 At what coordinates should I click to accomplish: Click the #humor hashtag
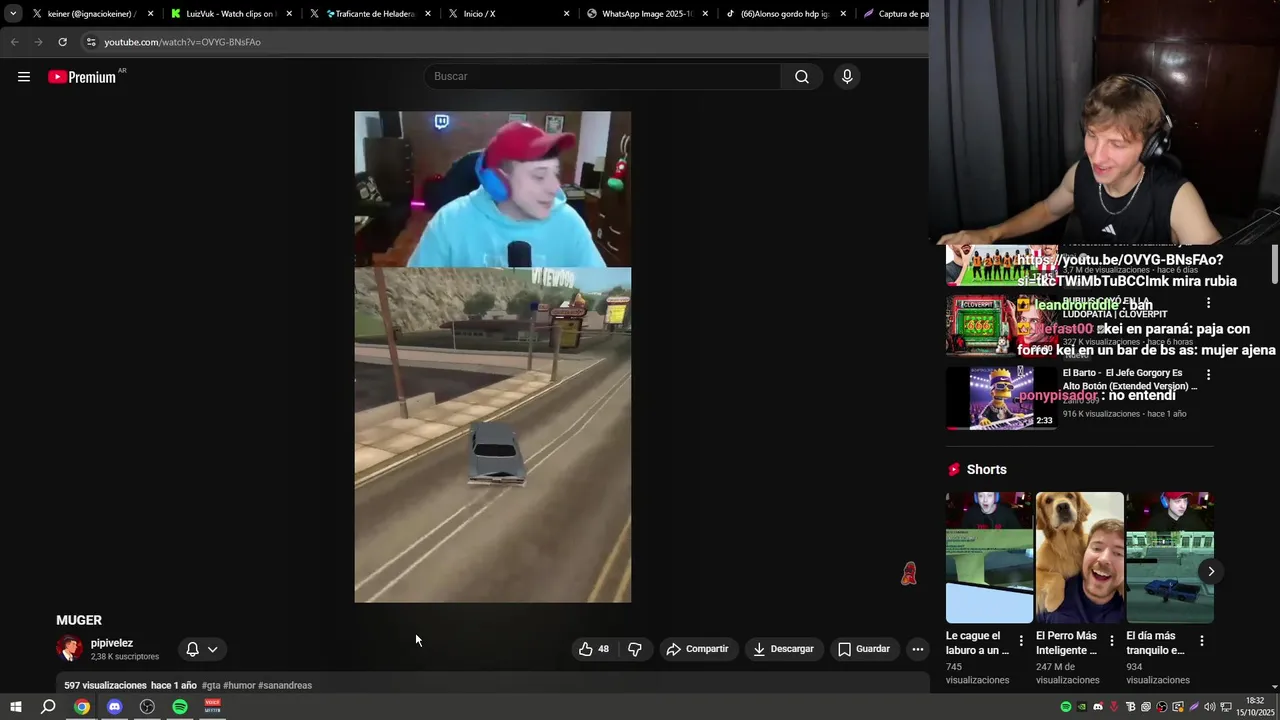(239, 686)
